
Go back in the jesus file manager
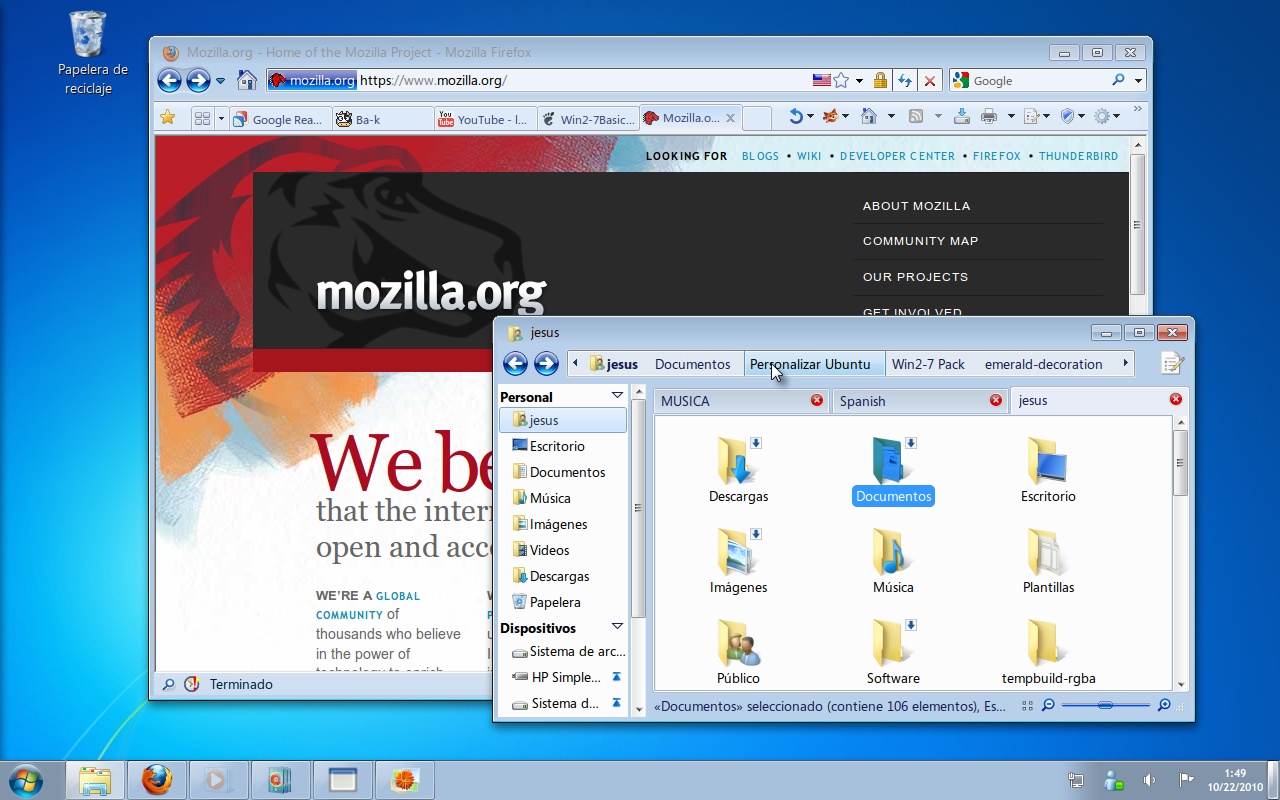pos(515,364)
